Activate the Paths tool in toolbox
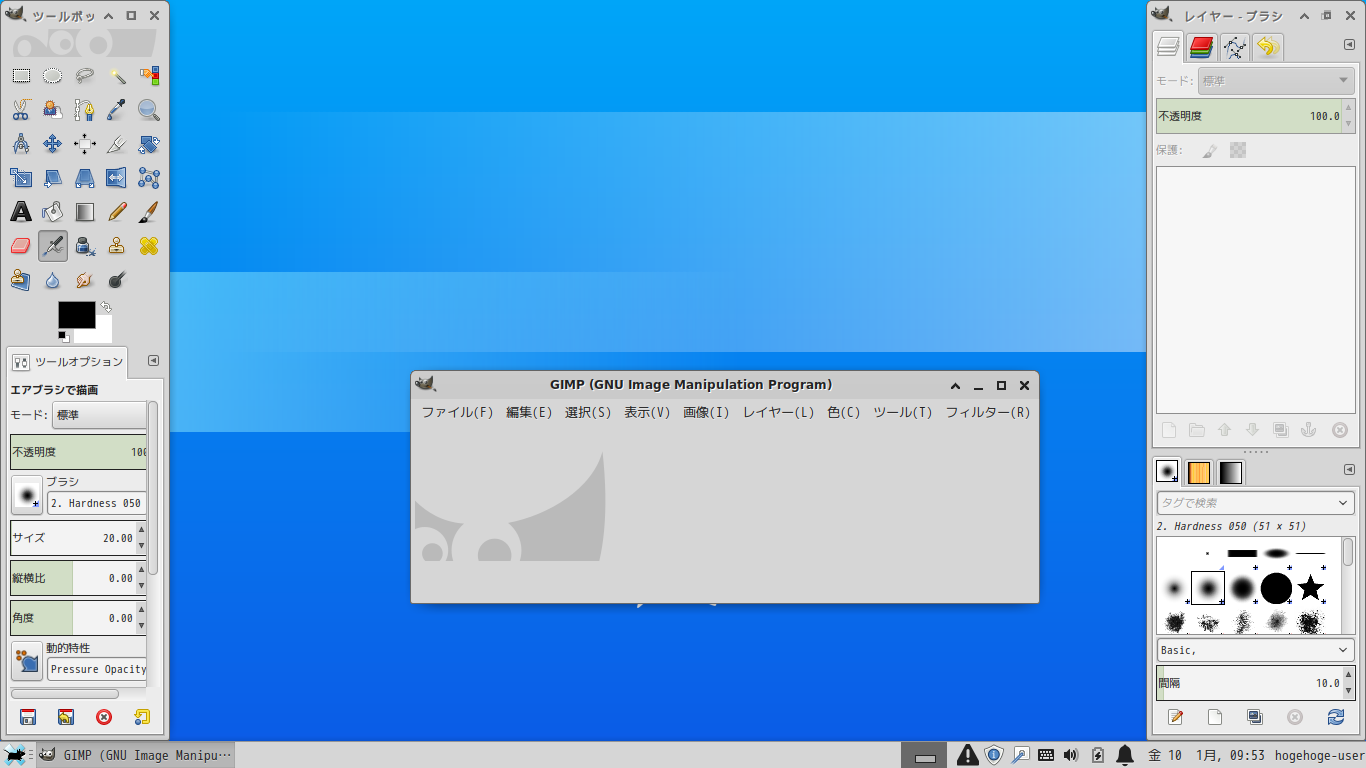The height and width of the screenshot is (768, 1366). pyautogui.click(x=85, y=110)
